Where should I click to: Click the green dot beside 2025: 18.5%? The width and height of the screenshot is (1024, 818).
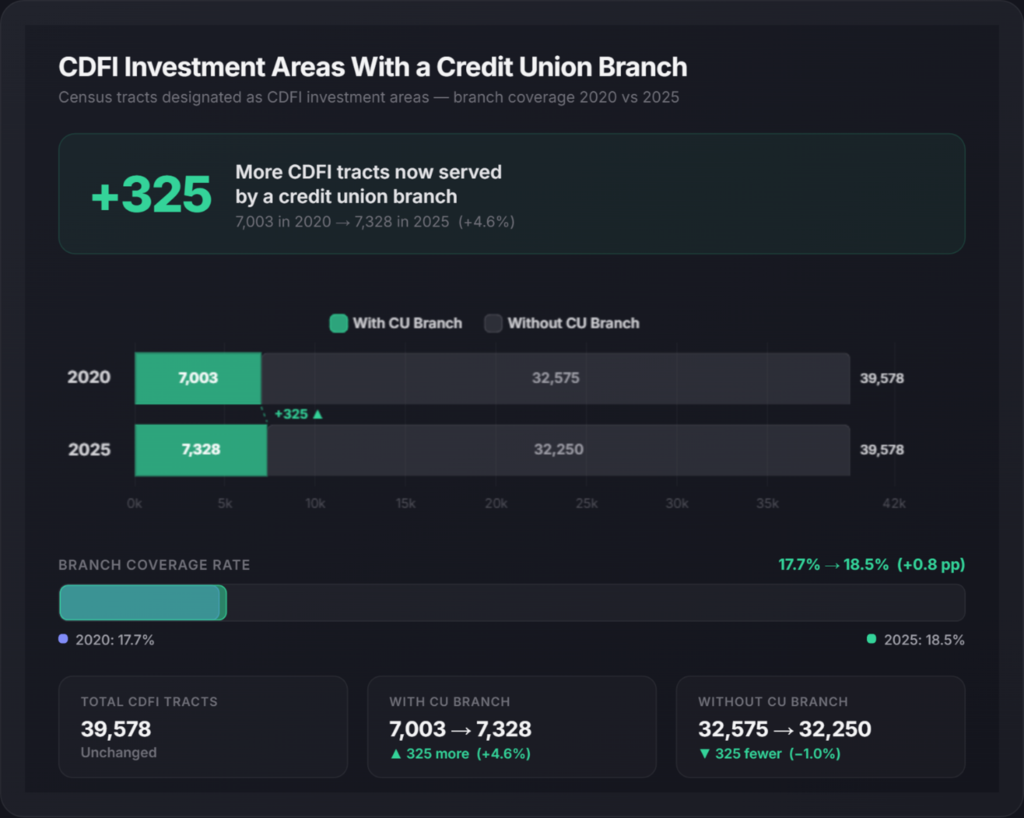[871, 639]
